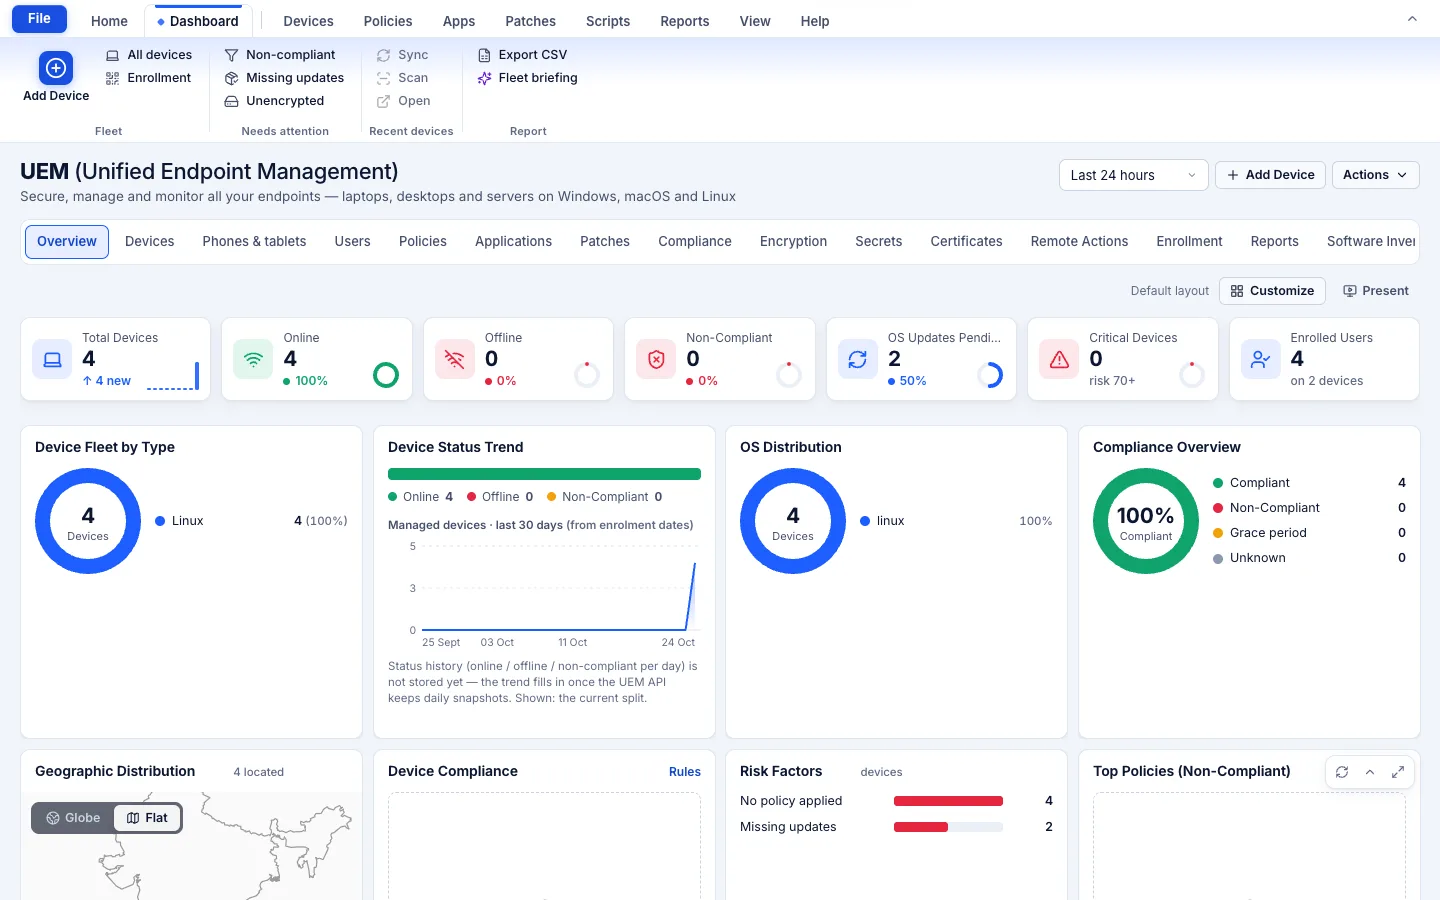Open the Last 24 hours dropdown
1440x900 pixels.
pyautogui.click(x=1133, y=175)
